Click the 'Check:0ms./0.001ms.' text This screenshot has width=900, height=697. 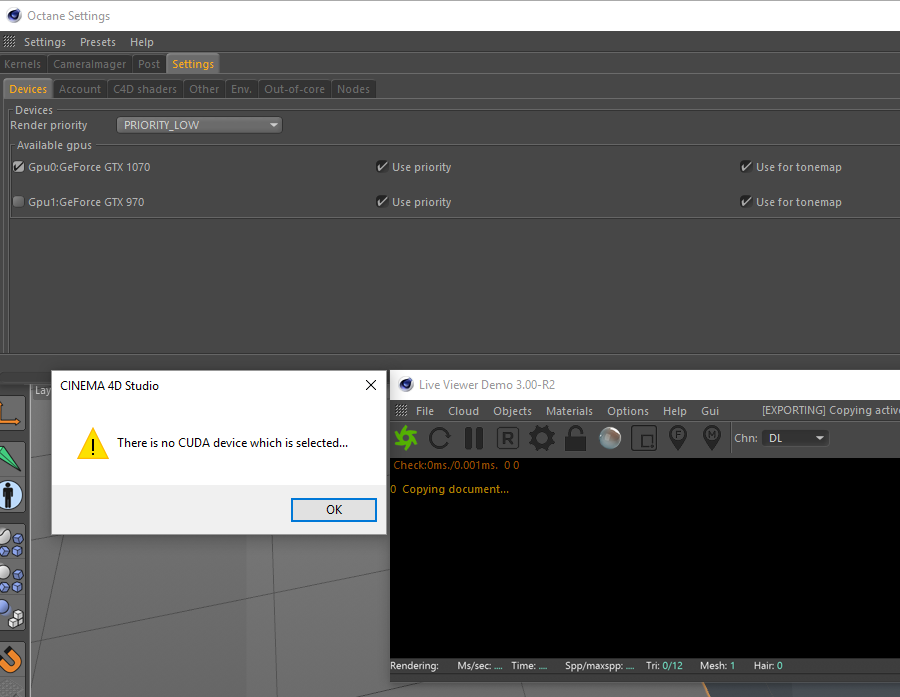[x=445, y=465]
